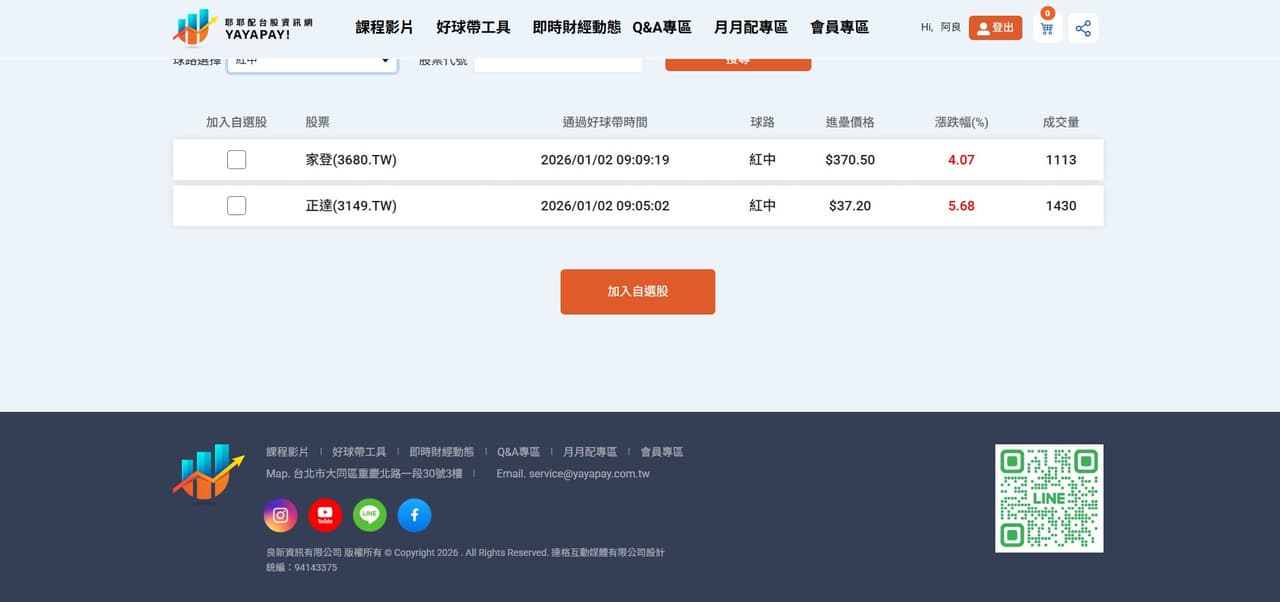Click the 股票 column header
This screenshot has height=602, width=1280.
coord(318,122)
